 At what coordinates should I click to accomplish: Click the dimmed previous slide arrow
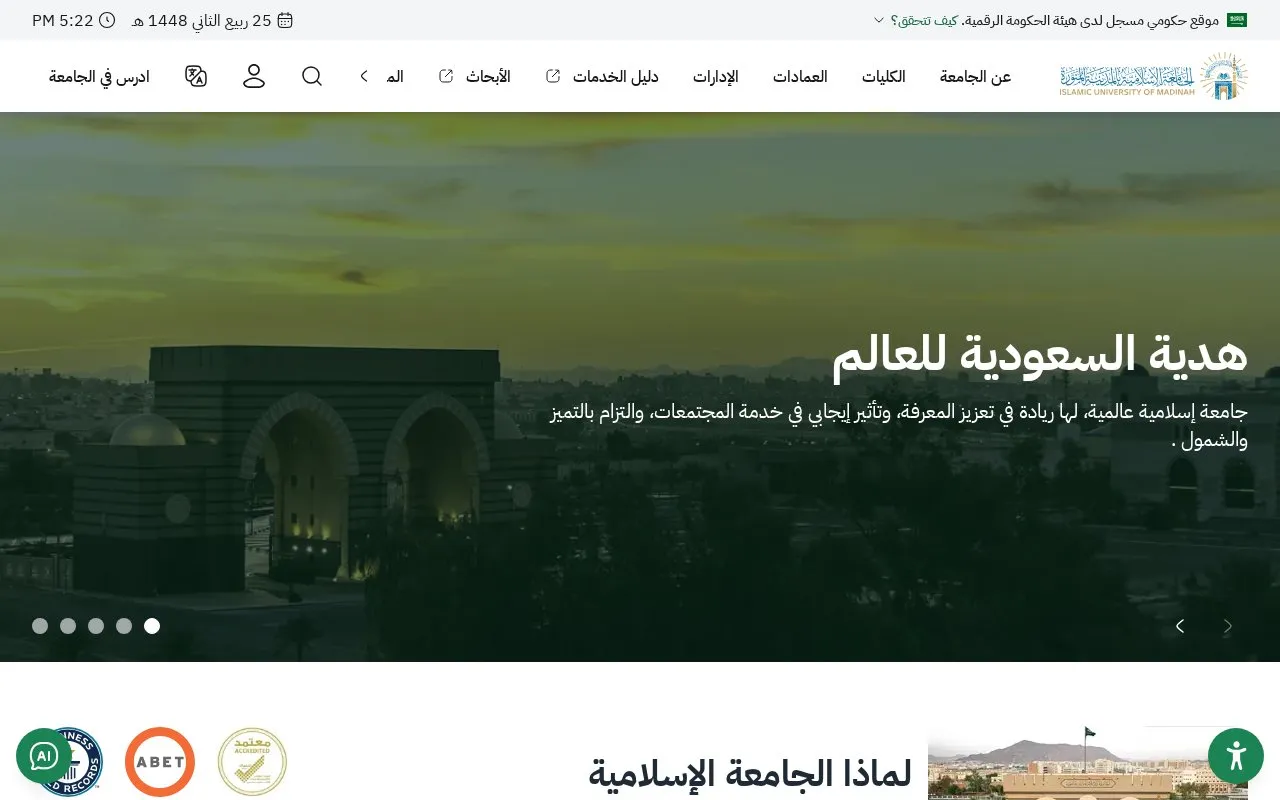[x=1228, y=626]
